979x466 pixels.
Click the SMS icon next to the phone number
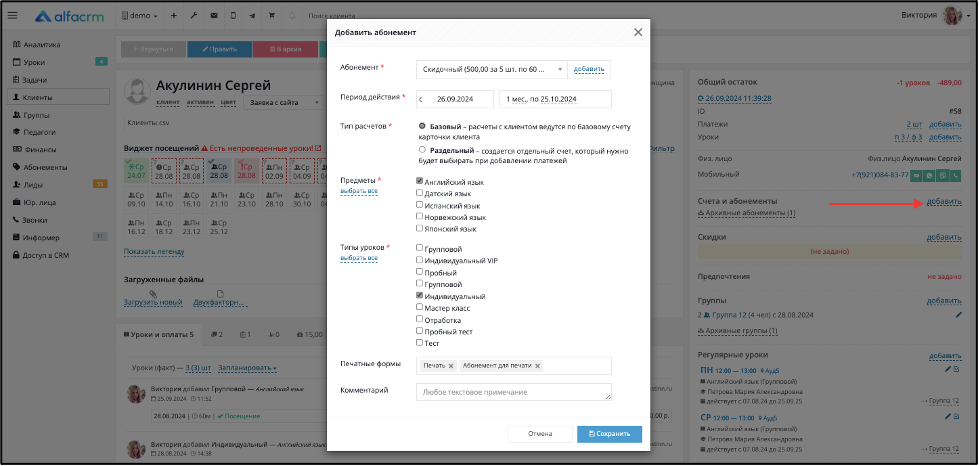(917, 176)
